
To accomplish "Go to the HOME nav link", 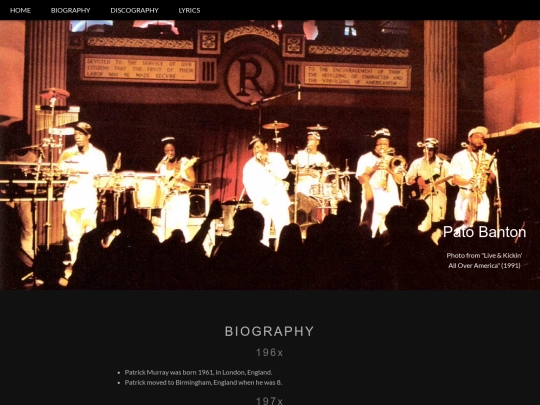I will pyautogui.click(x=20, y=10).
